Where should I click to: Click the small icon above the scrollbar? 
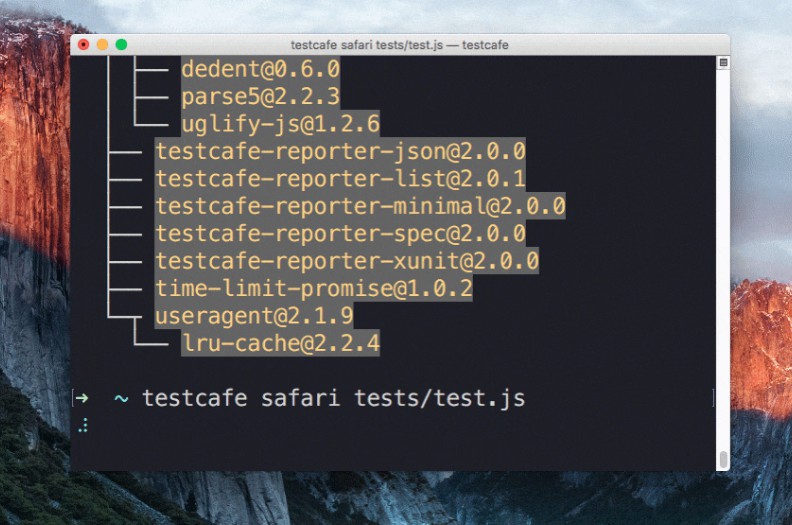click(723, 62)
